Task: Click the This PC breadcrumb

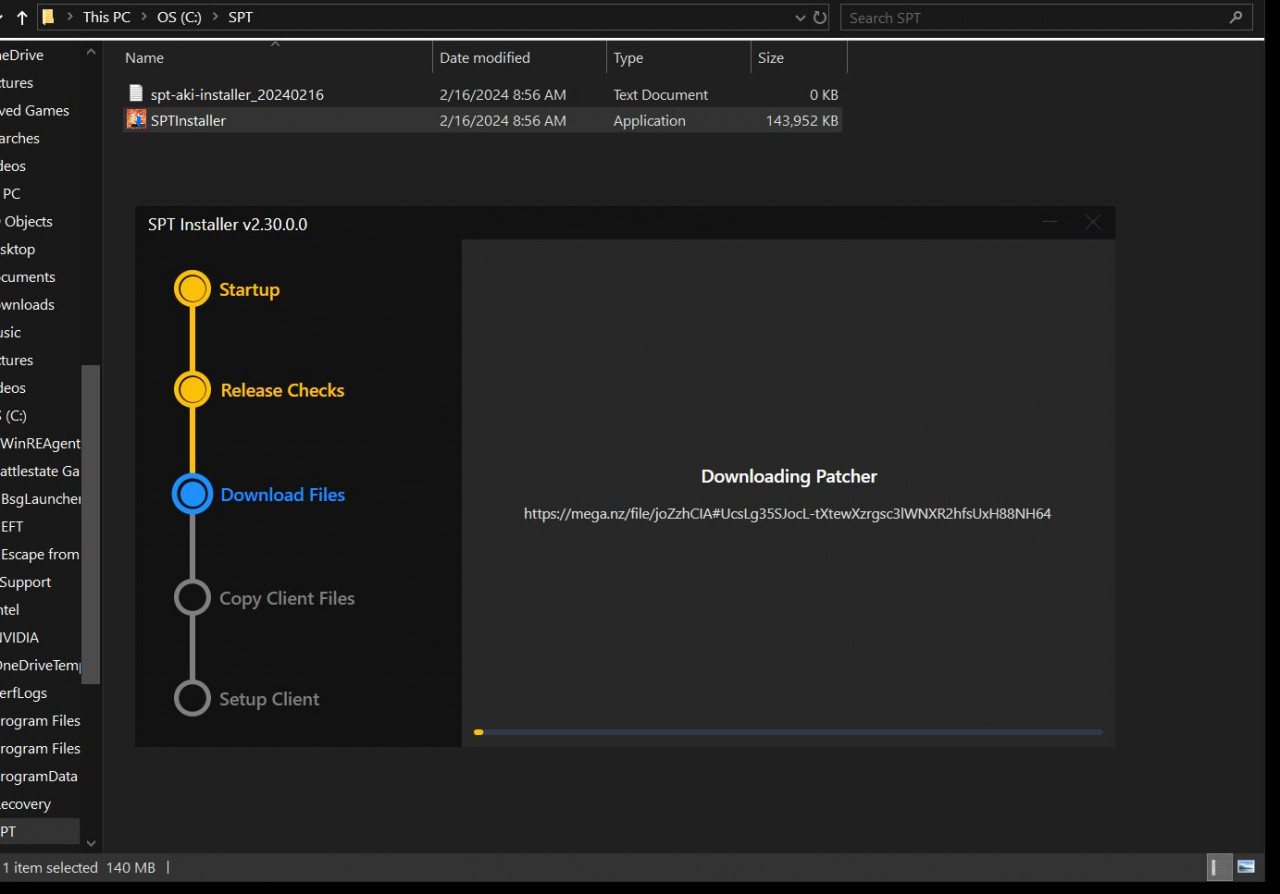Action: 107,18
